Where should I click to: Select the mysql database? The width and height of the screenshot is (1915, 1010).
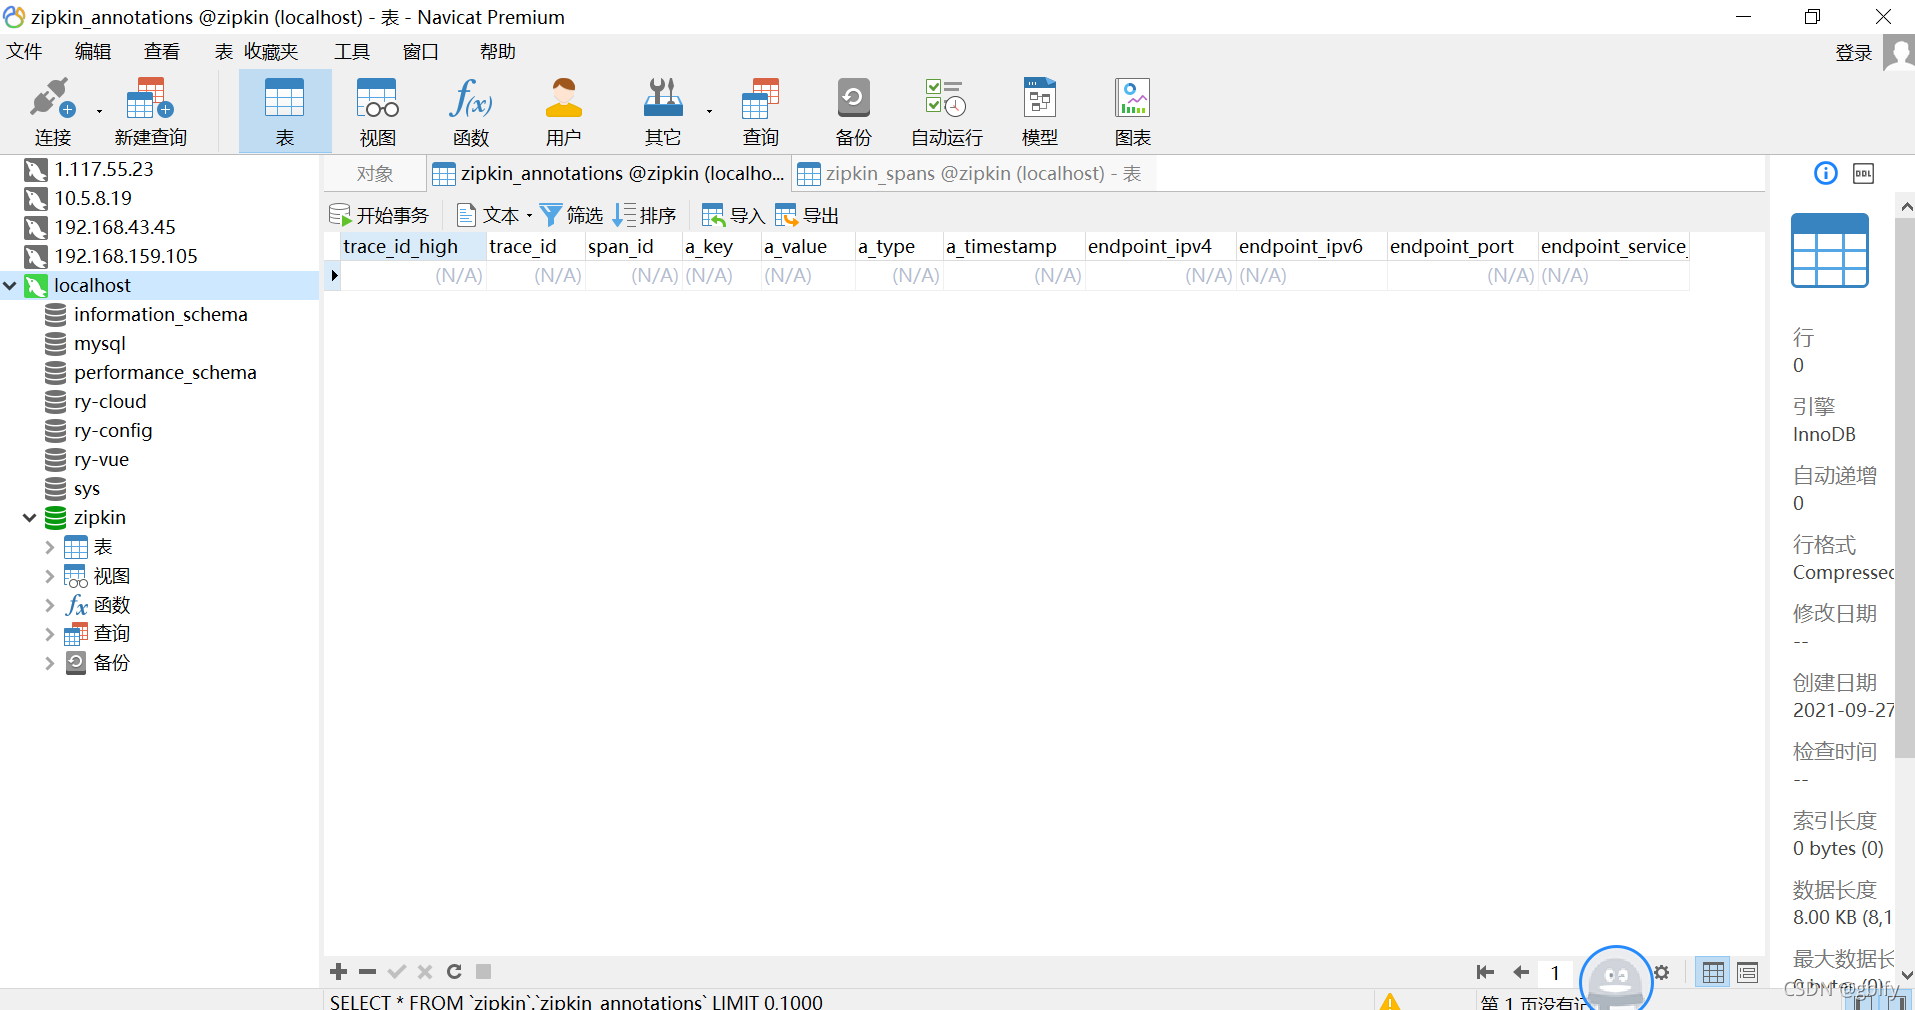[x=100, y=344]
